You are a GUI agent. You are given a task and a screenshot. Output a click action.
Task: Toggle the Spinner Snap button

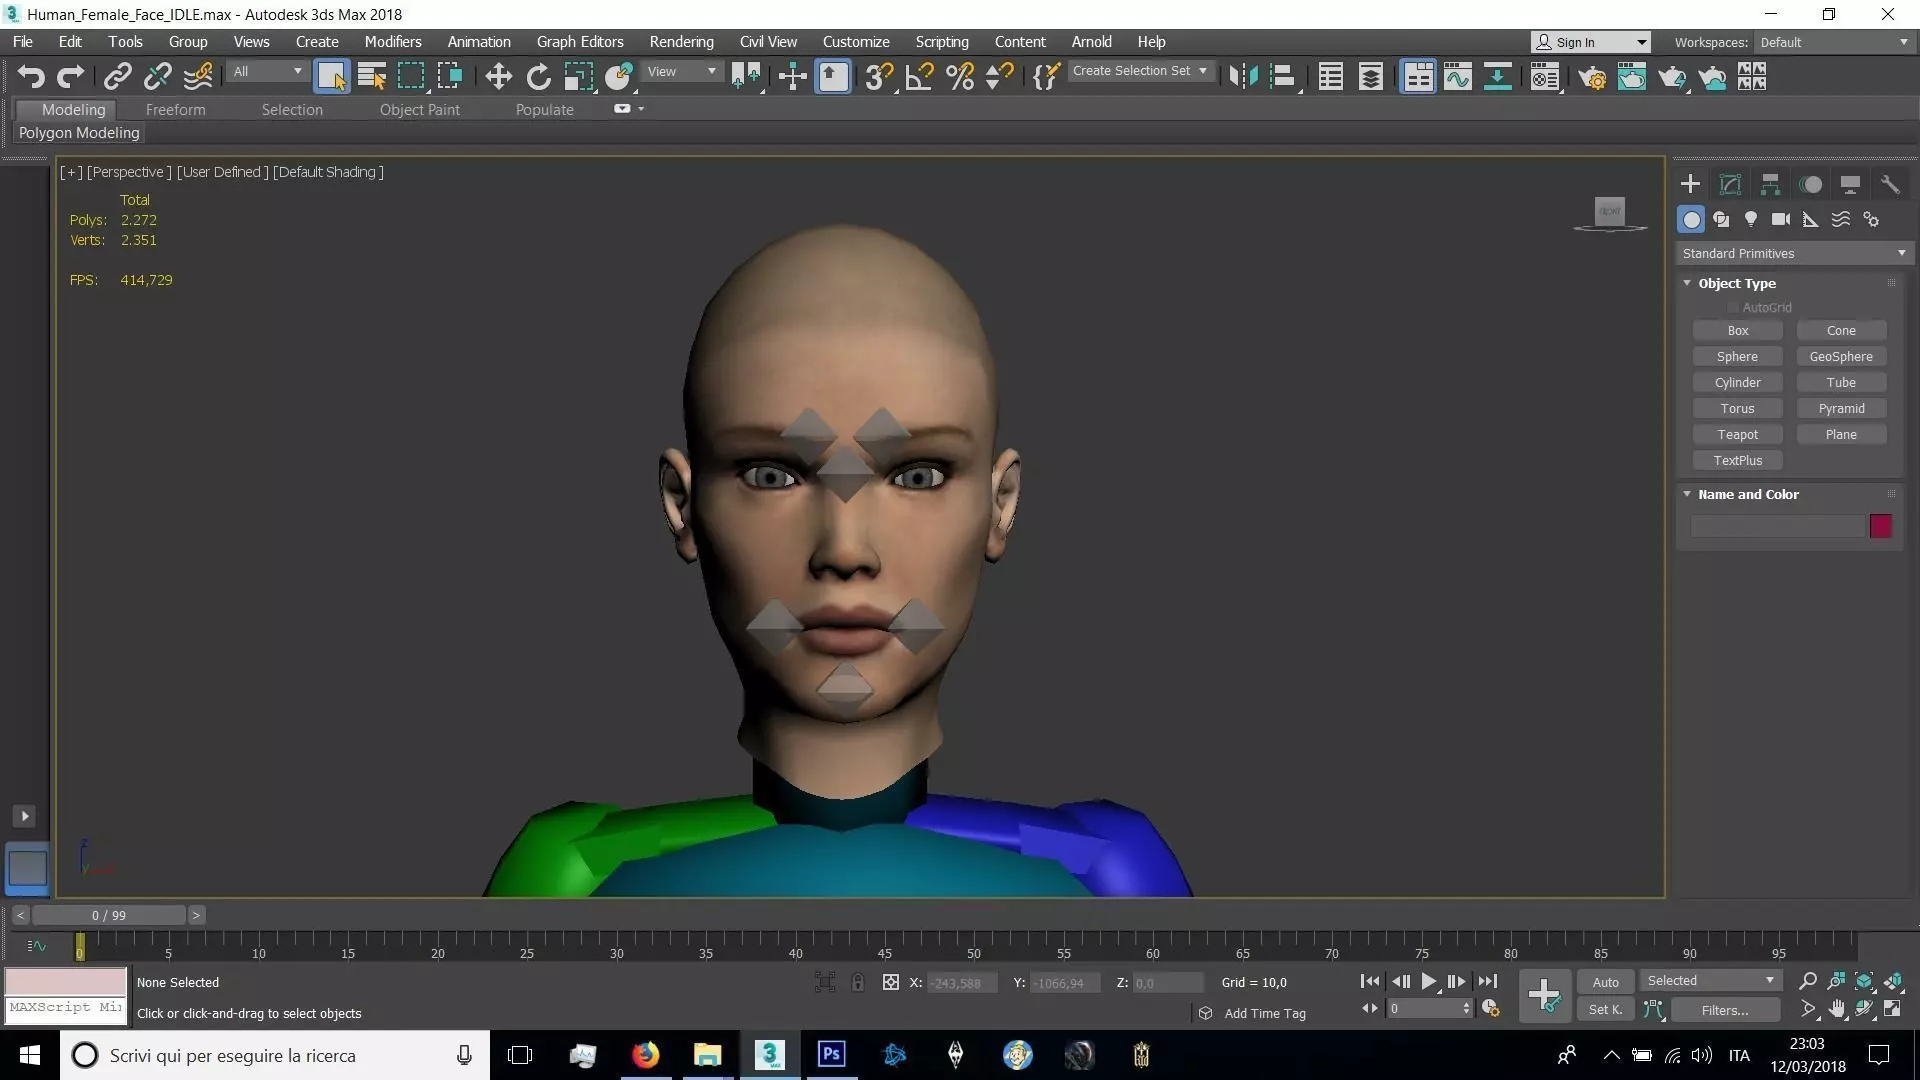tap(999, 77)
